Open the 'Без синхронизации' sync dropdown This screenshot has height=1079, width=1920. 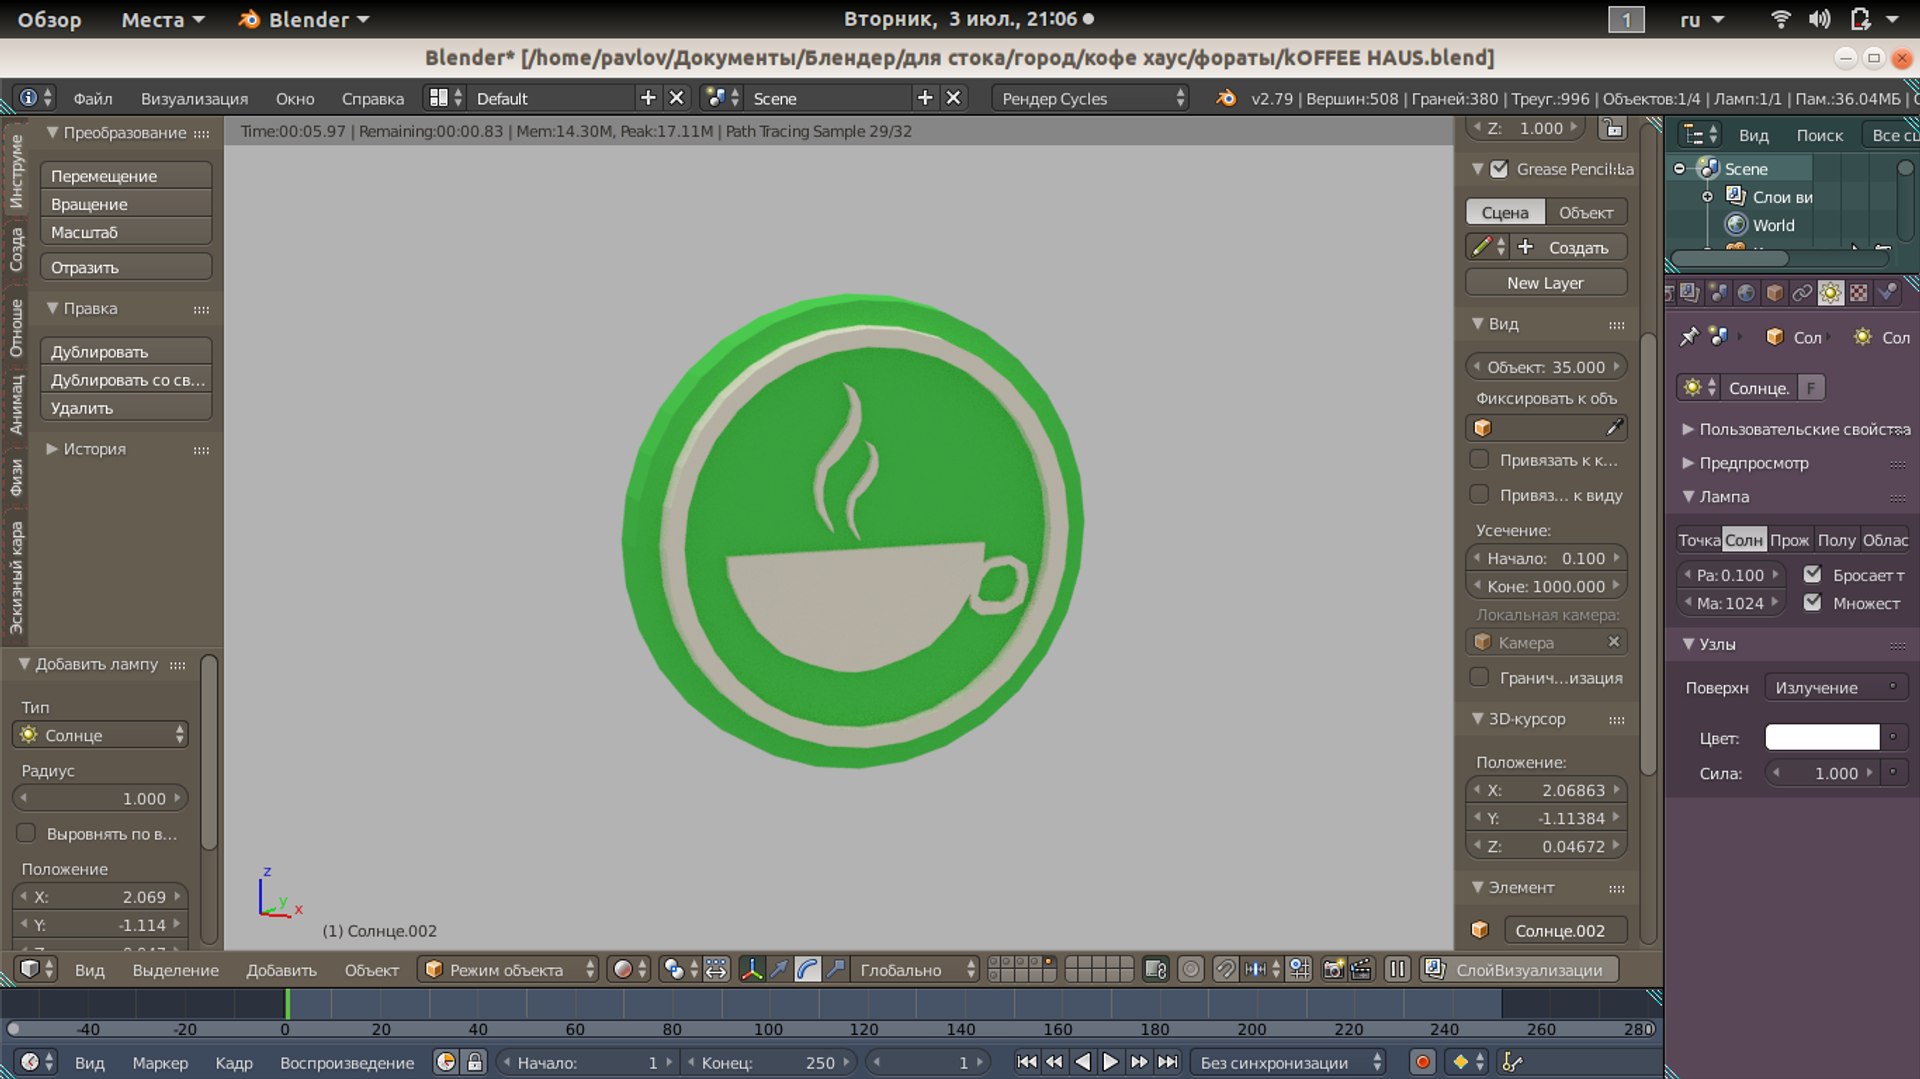(1288, 1062)
